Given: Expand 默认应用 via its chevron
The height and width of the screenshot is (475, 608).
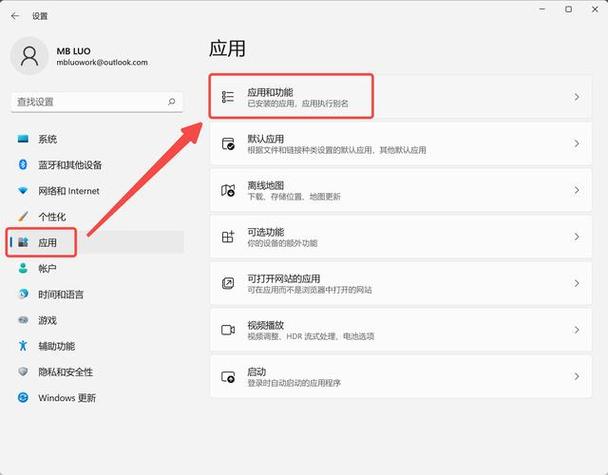Looking at the screenshot, I should pos(577,143).
